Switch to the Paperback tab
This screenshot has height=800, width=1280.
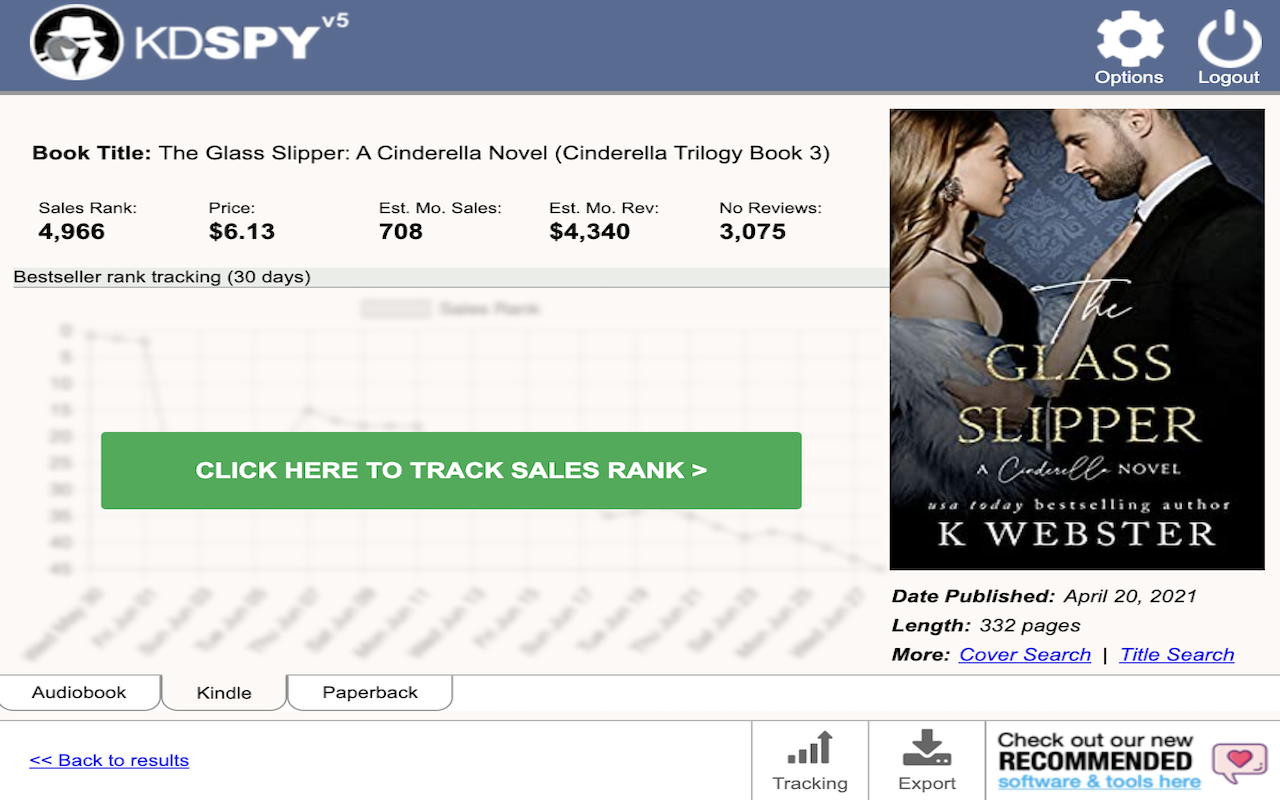tap(369, 692)
